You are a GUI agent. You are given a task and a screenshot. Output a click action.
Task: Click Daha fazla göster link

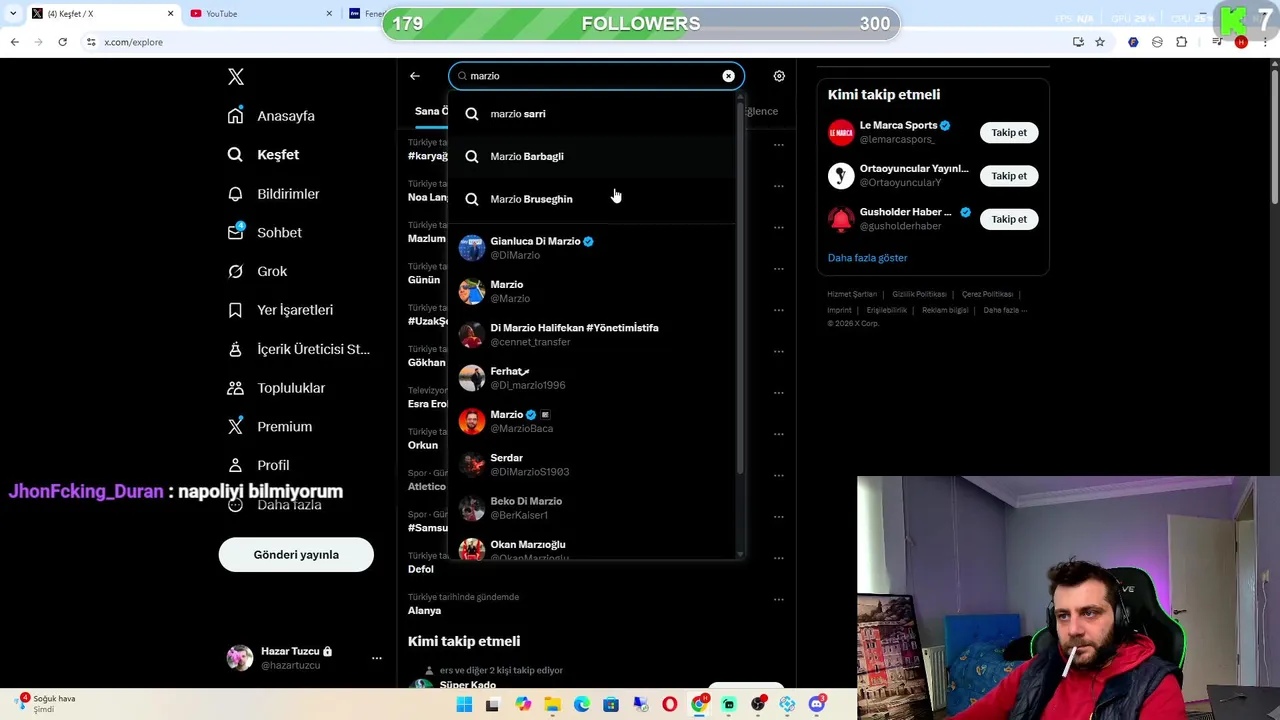[867, 258]
